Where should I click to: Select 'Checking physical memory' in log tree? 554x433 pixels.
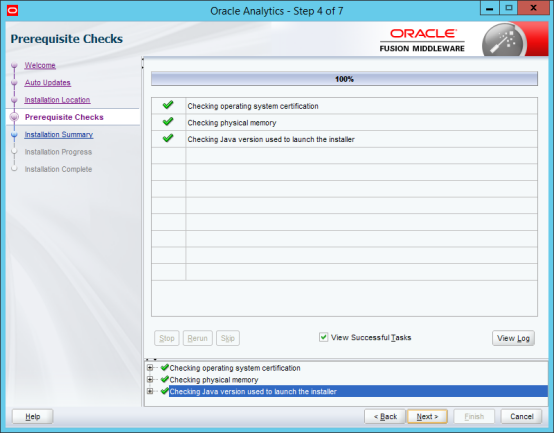point(214,380)
